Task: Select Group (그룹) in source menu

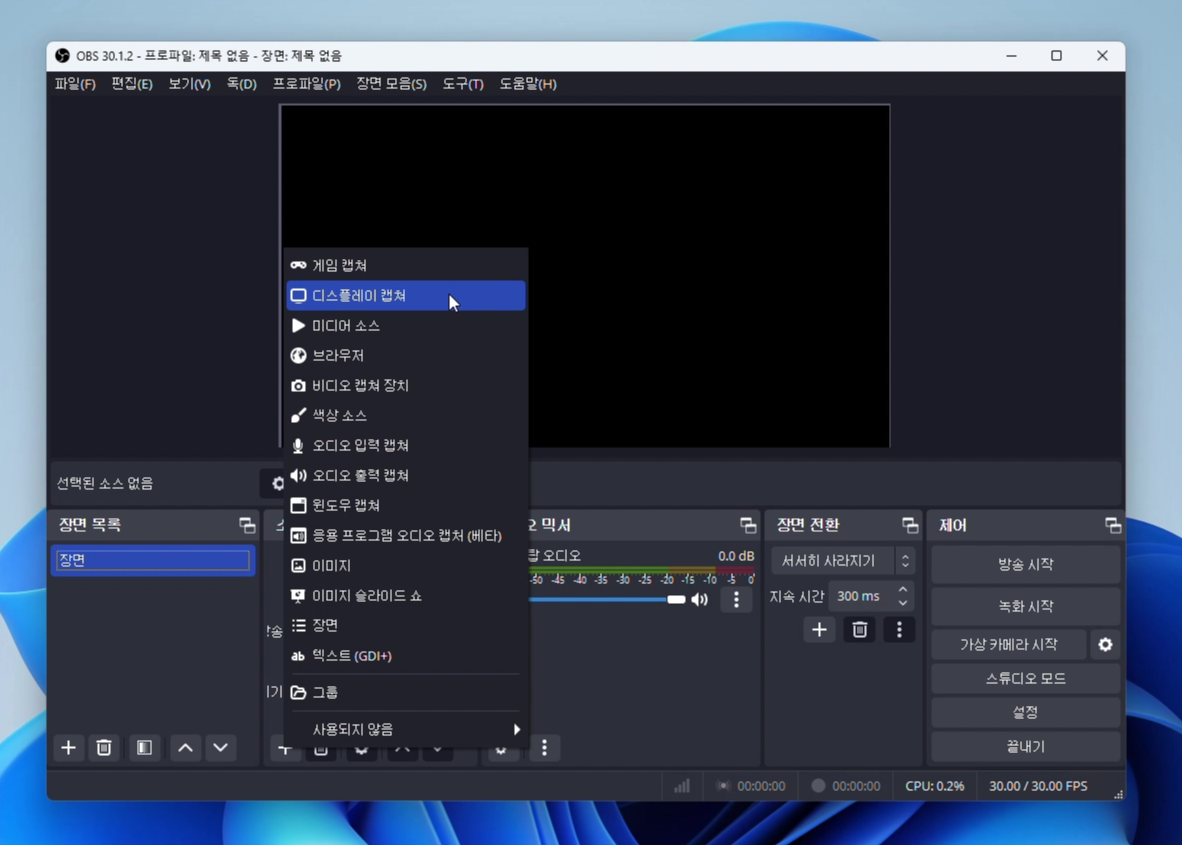Action: coord(406,692)
